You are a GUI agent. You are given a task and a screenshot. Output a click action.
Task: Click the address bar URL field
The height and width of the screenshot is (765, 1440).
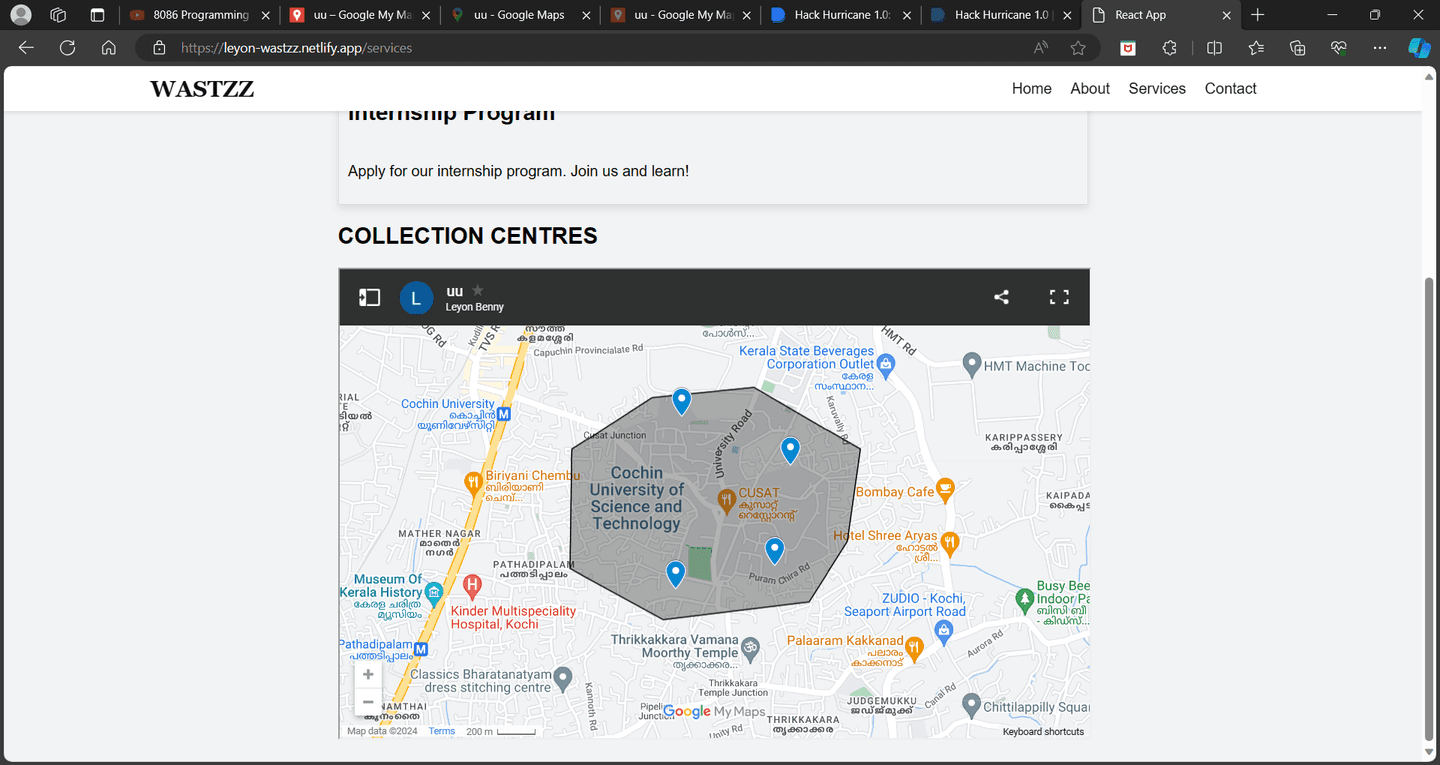600,48
